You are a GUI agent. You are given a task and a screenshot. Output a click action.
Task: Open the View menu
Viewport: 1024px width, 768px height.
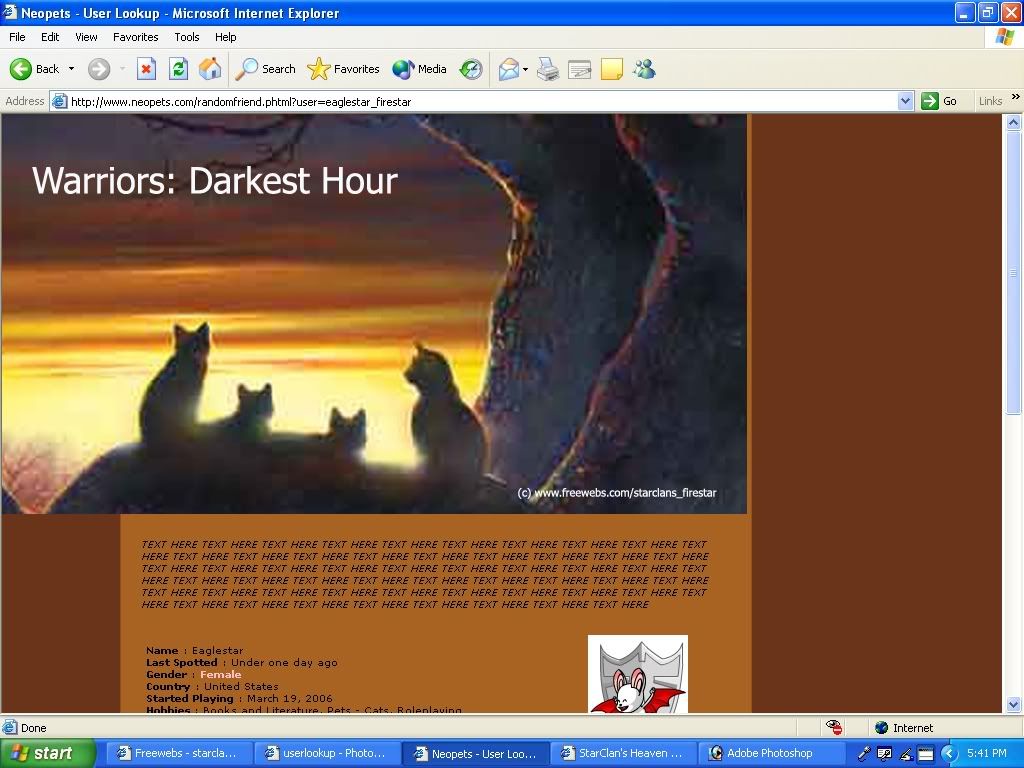tap(86, 37)
